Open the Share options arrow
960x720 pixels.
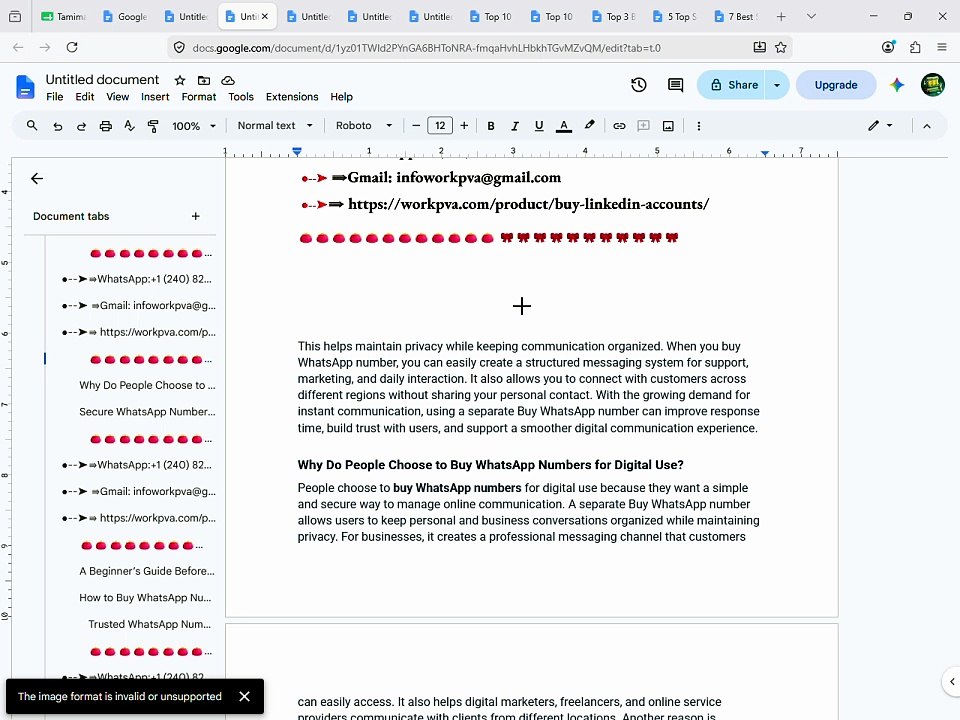pyautogui.click(x=777, y=85)
